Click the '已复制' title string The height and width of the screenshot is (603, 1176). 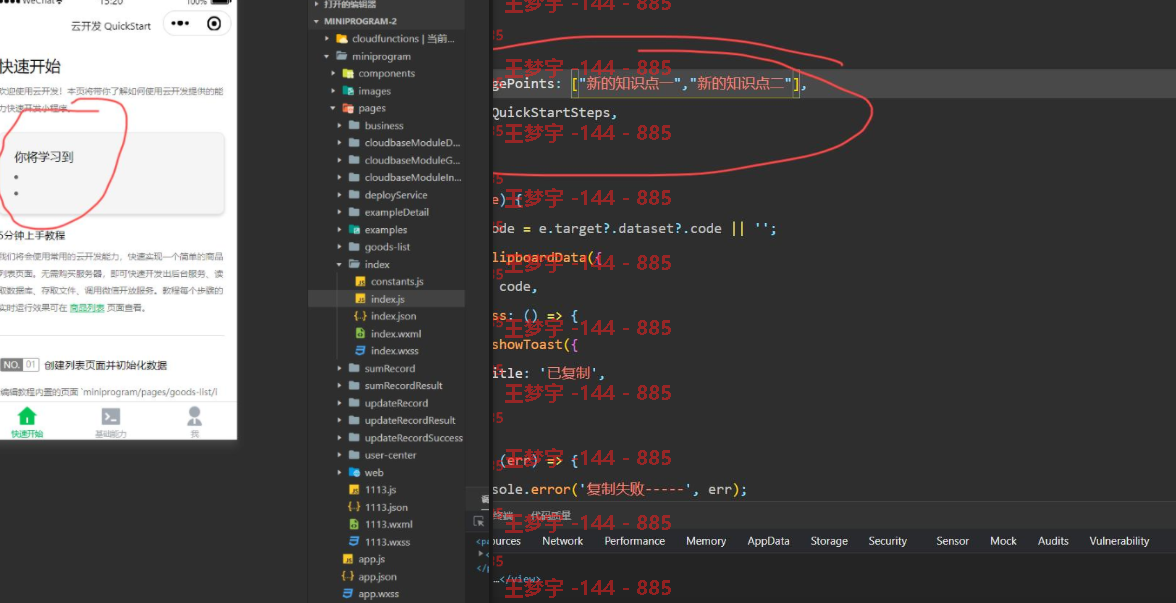pos(570,373)
